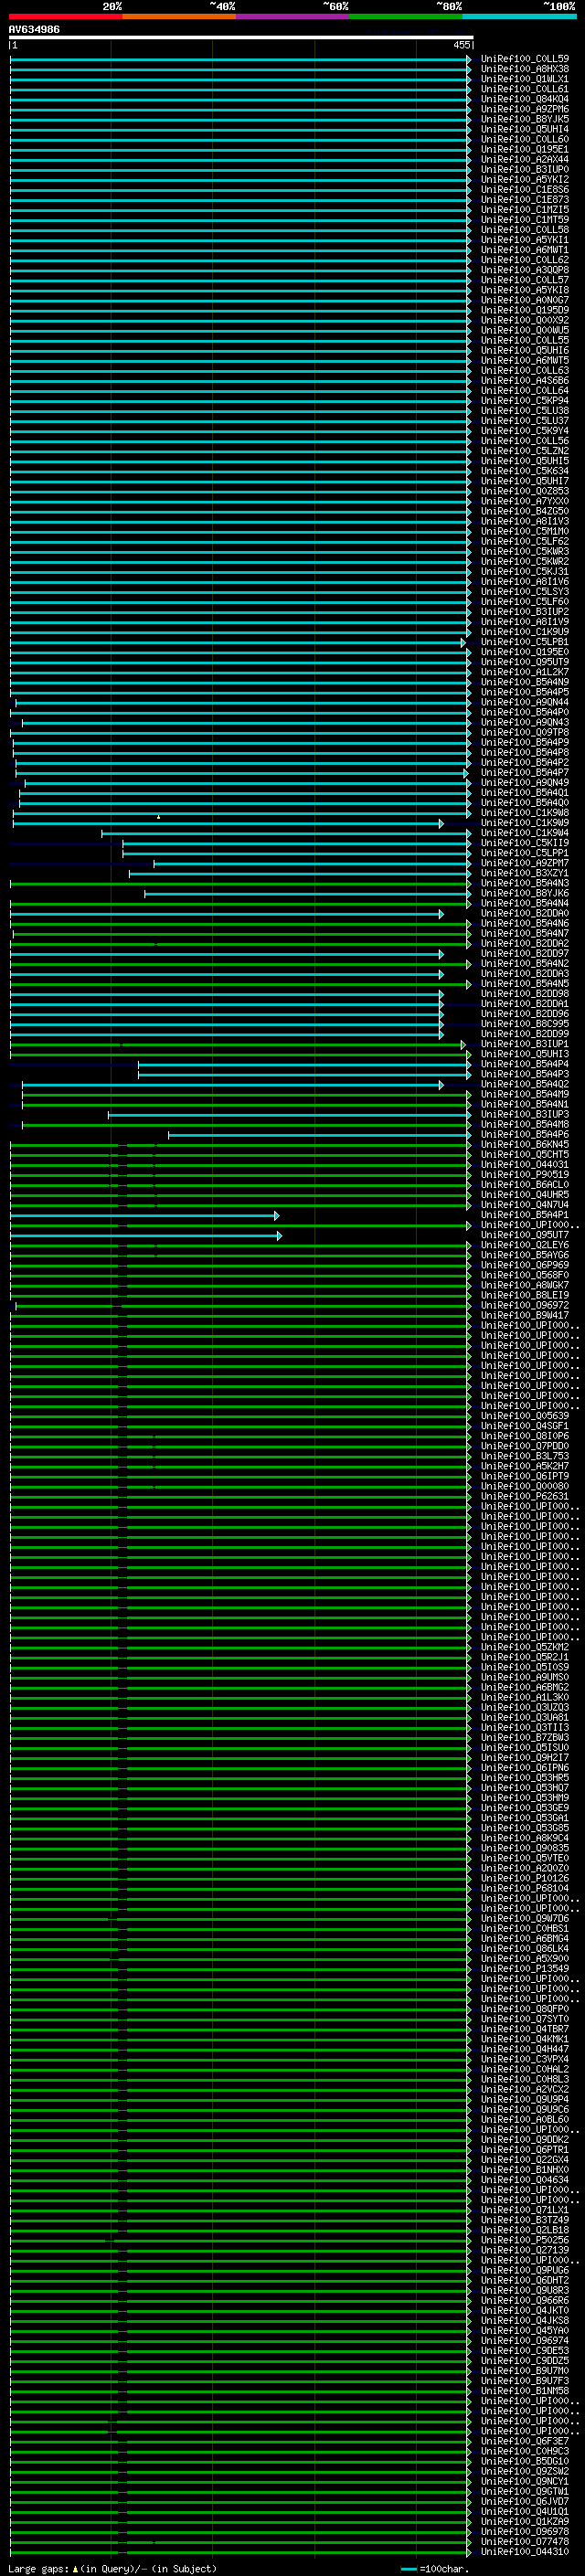Click the purple ~60% identity legend segment
Screen dimensions: 585x2576
pyautogui.click(x=293, y=16)
